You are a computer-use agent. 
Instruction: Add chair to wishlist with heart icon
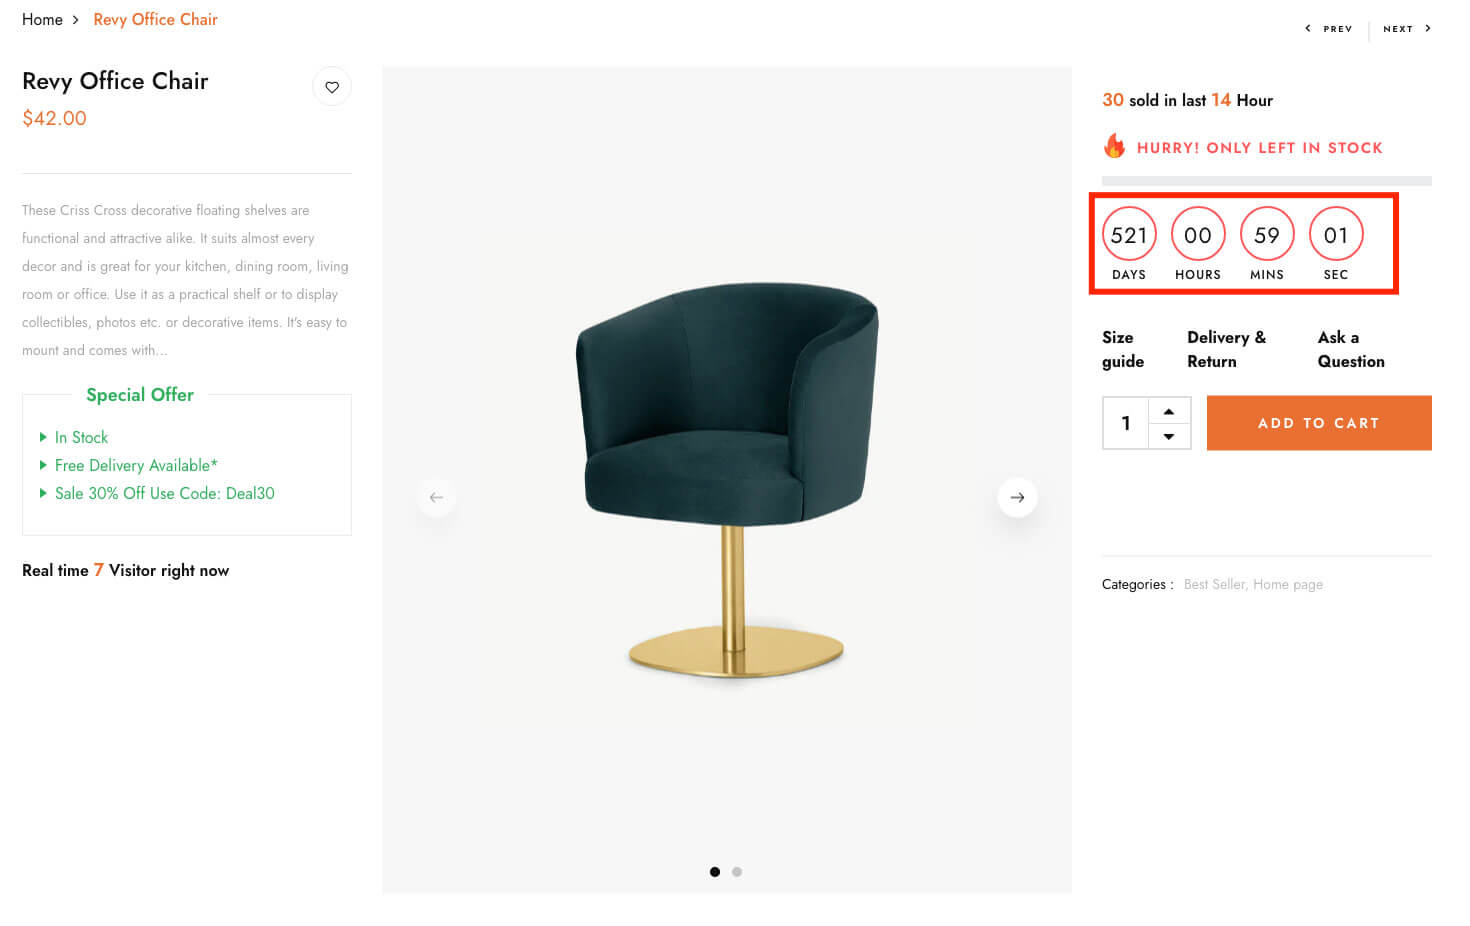[332, 87]
